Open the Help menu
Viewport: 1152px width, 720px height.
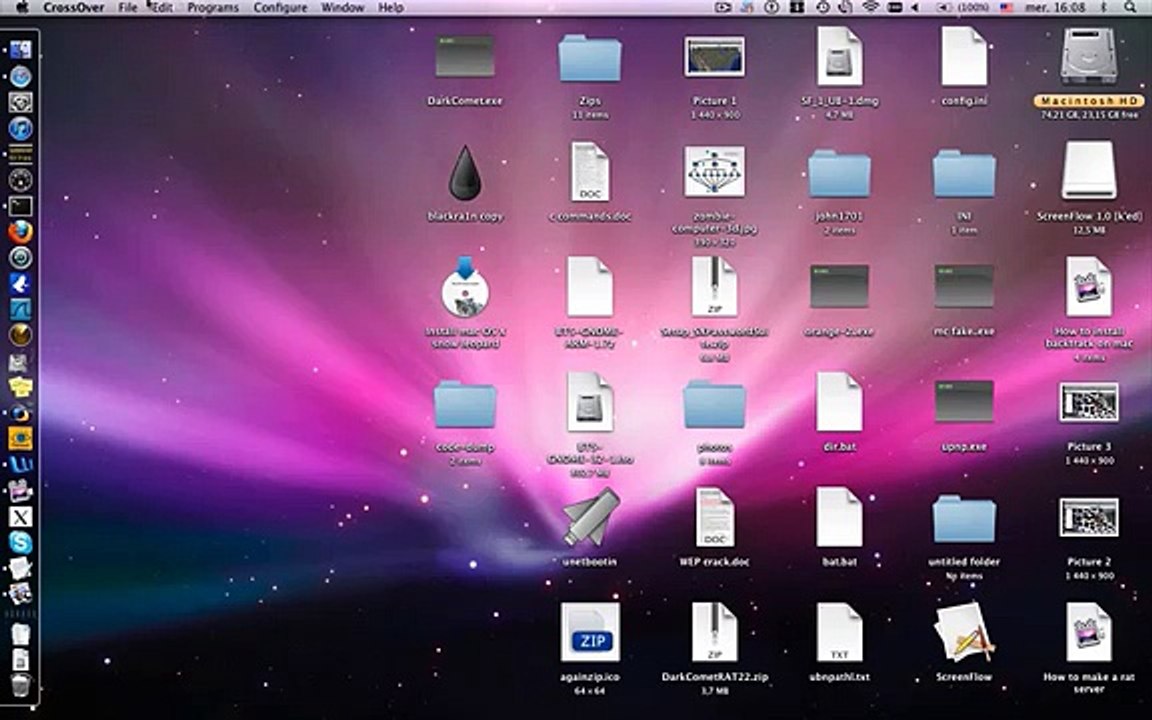(391, 7)
